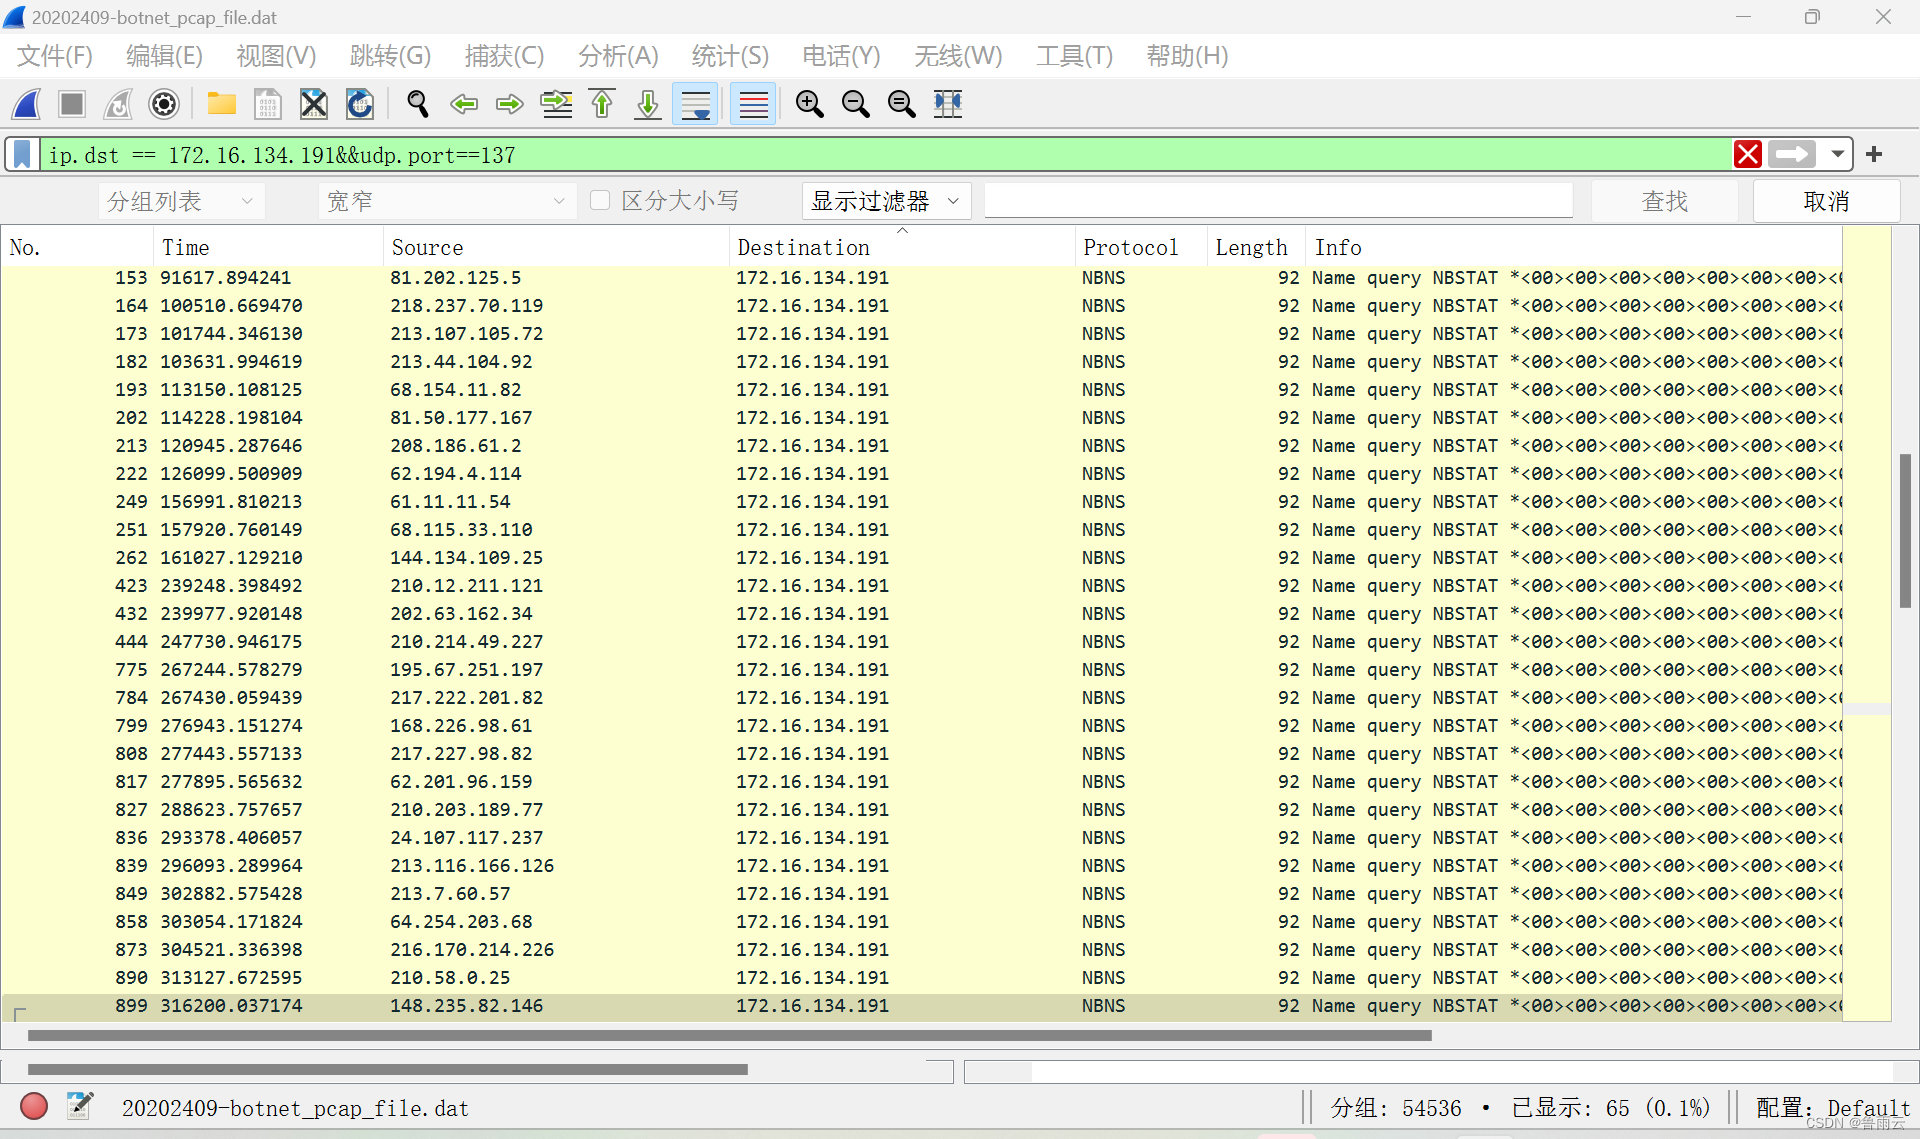Sort by the No. column header

click(x=77, y=247)
